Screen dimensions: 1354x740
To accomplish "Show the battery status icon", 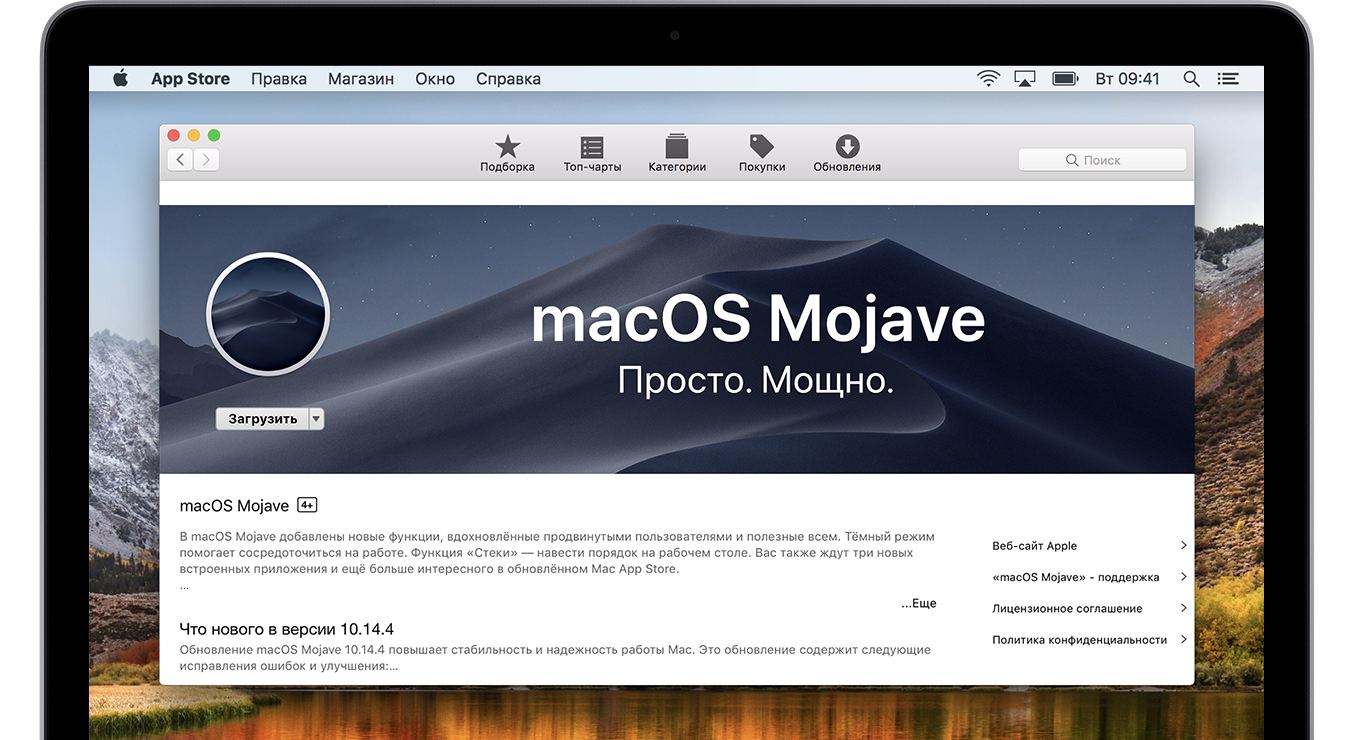I will (x=1065, y=78).
